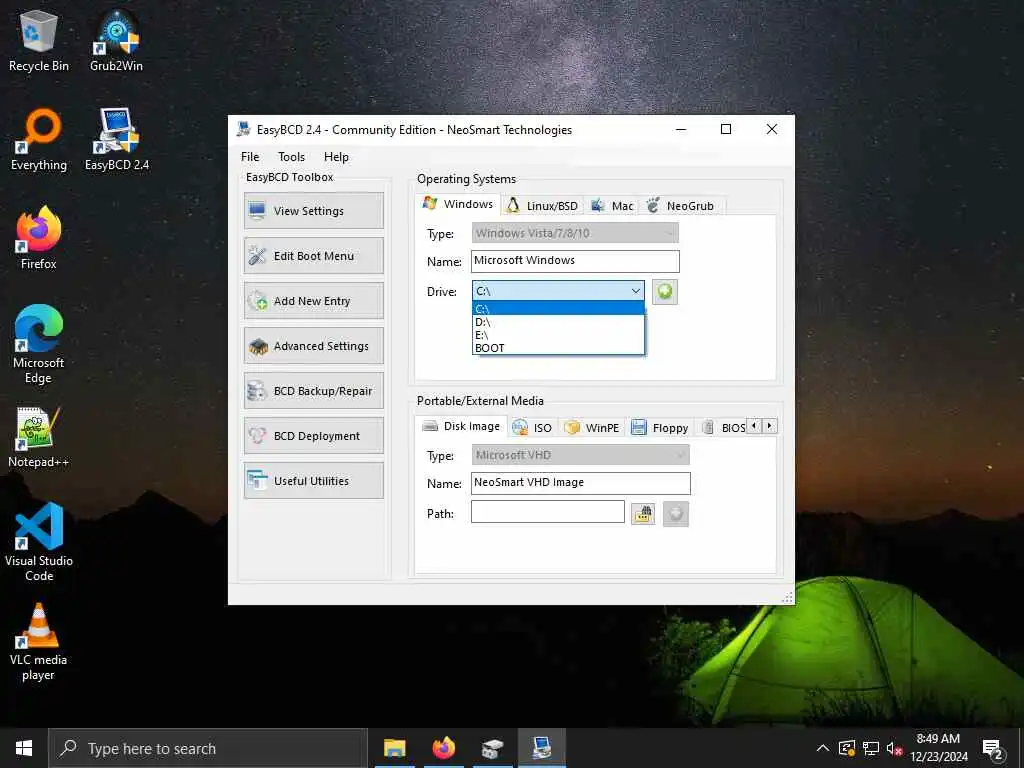Image resolution: width=1024 pixels, height=768 pixels.
Task: Select the BIOS tab
Action: [x=723, y=428]
